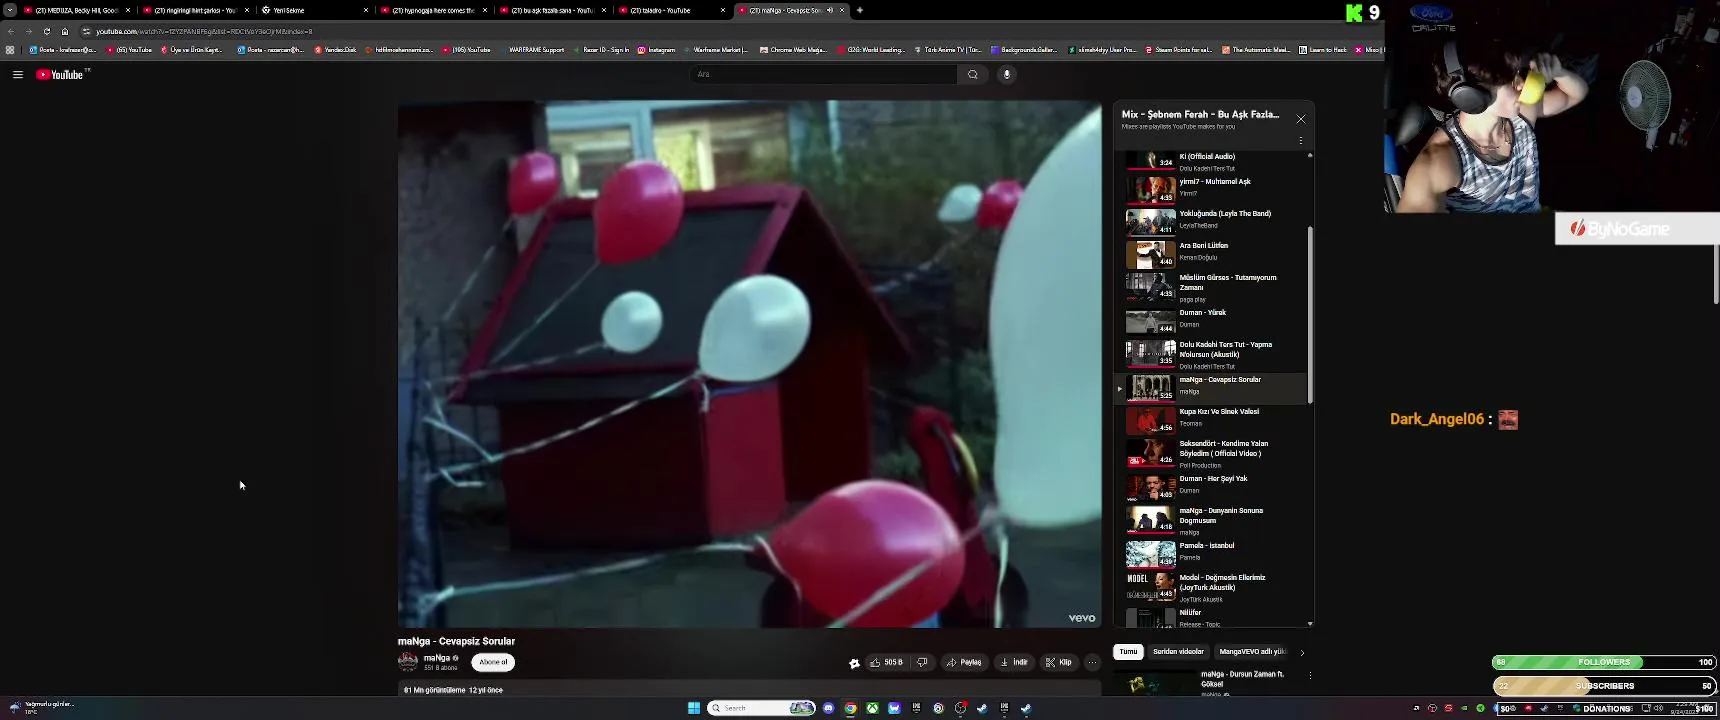Click the address bar URL

(x=204, y=31)
